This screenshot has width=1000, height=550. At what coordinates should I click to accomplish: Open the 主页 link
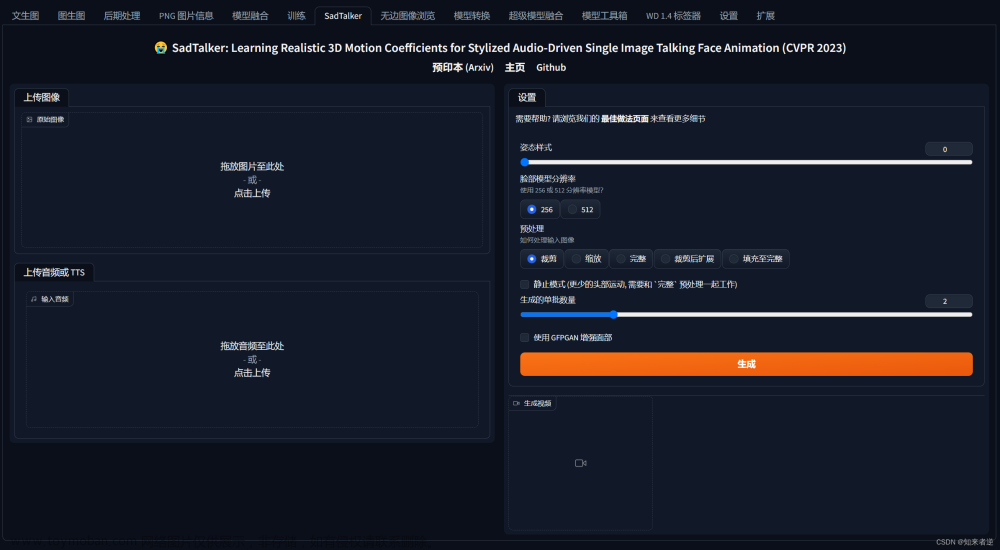pyautogui.click(x=515, y=67)
